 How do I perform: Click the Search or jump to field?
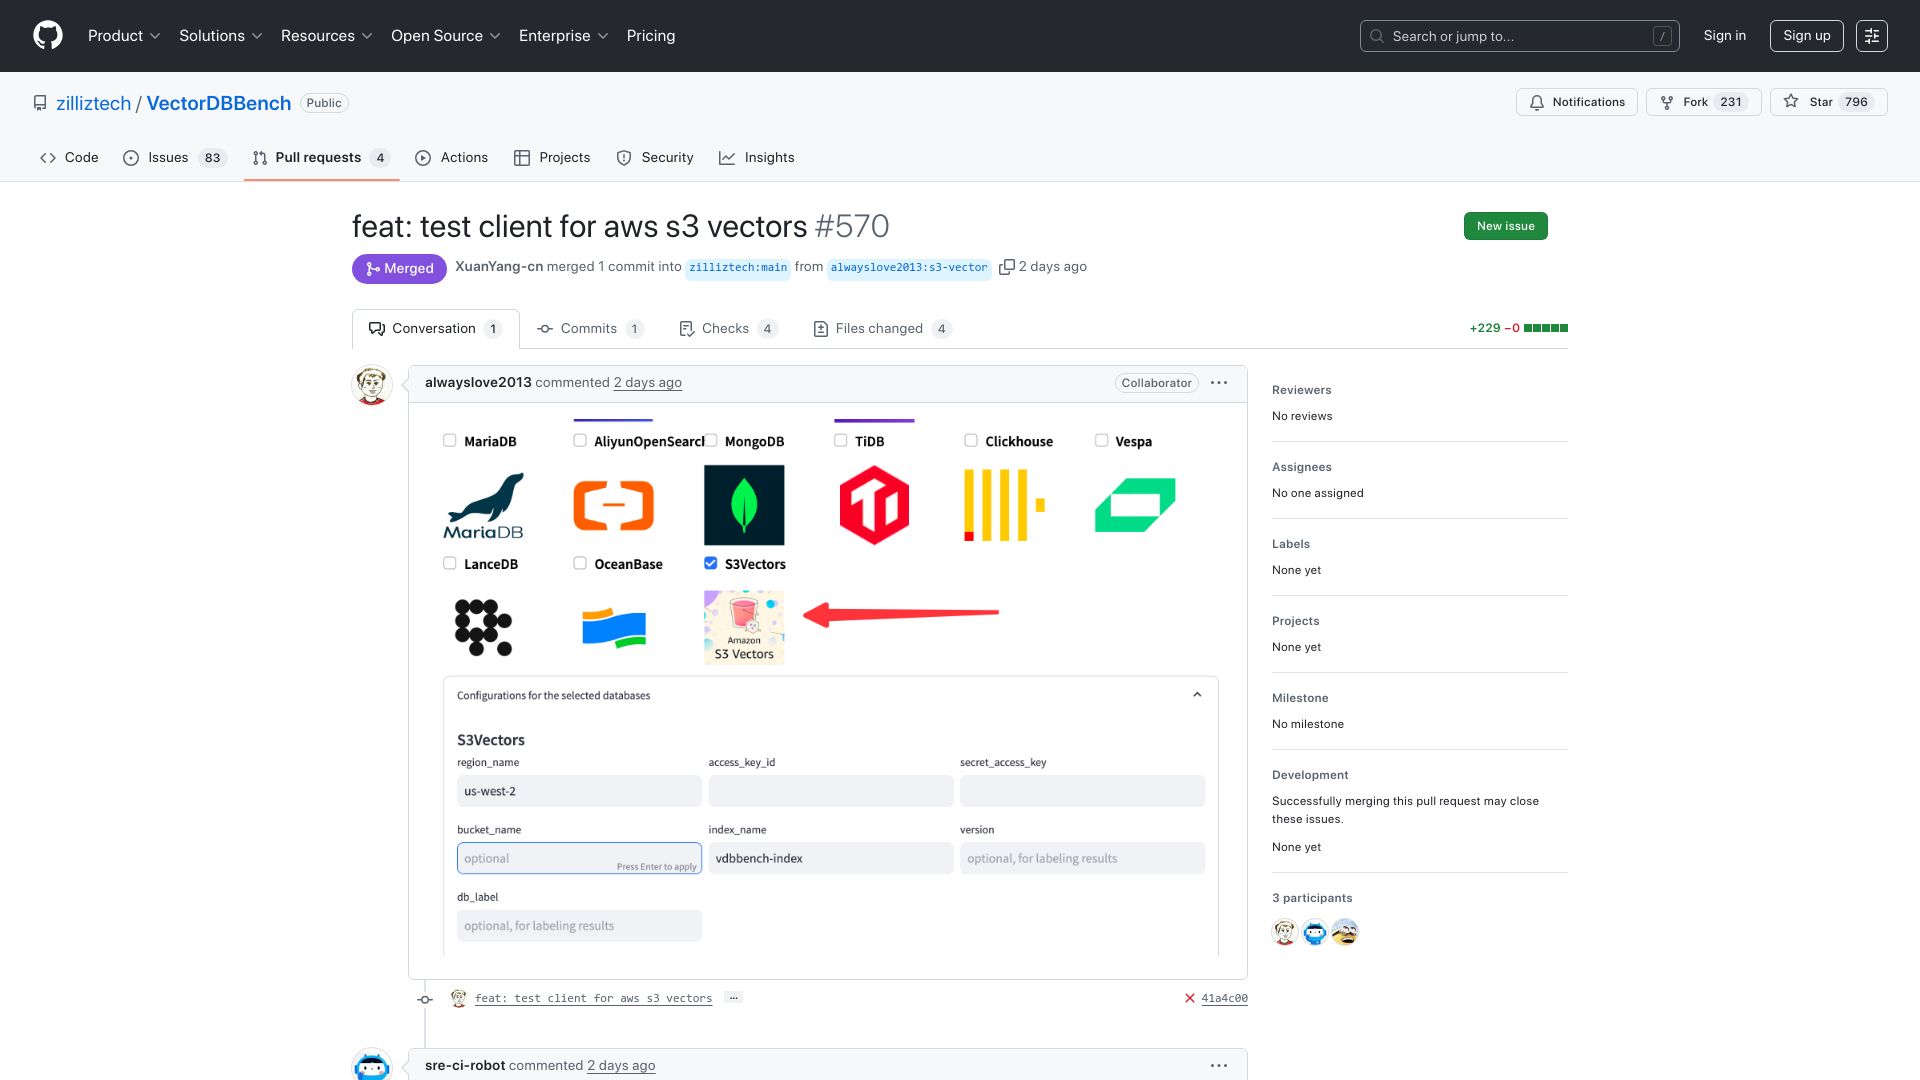coord(1519,36)
